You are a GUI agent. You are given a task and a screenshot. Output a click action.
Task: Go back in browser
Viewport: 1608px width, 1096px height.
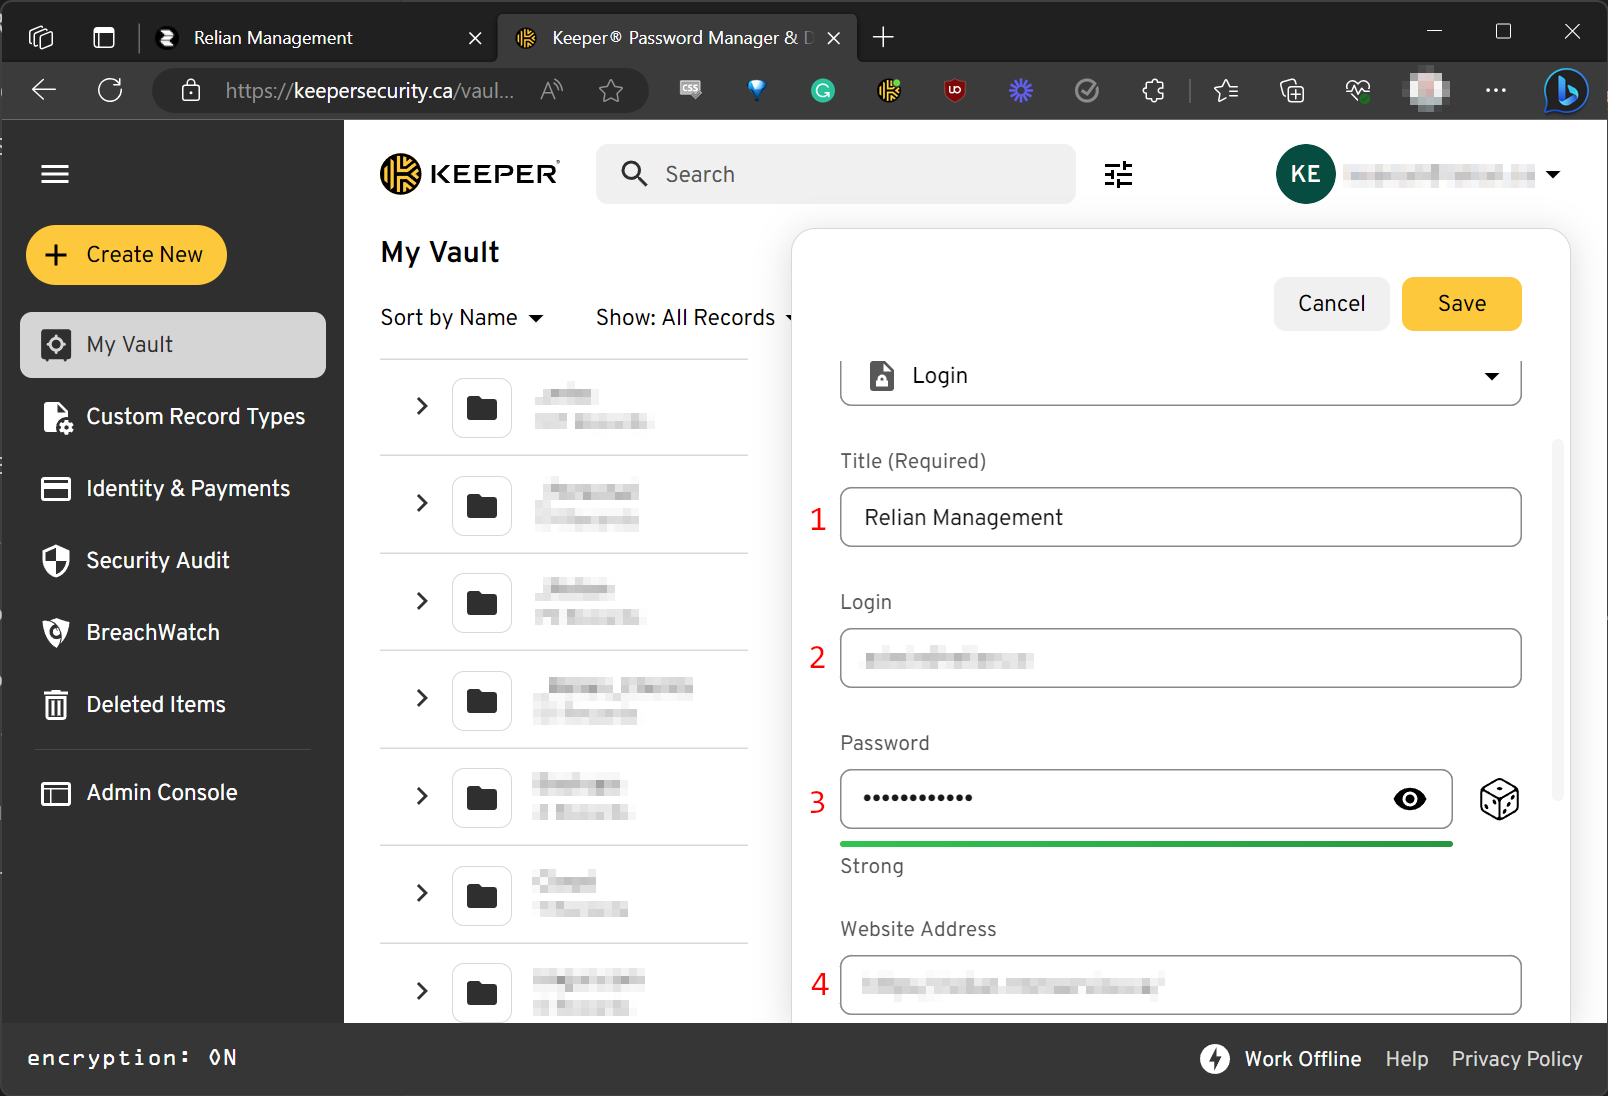pos(44,90)
